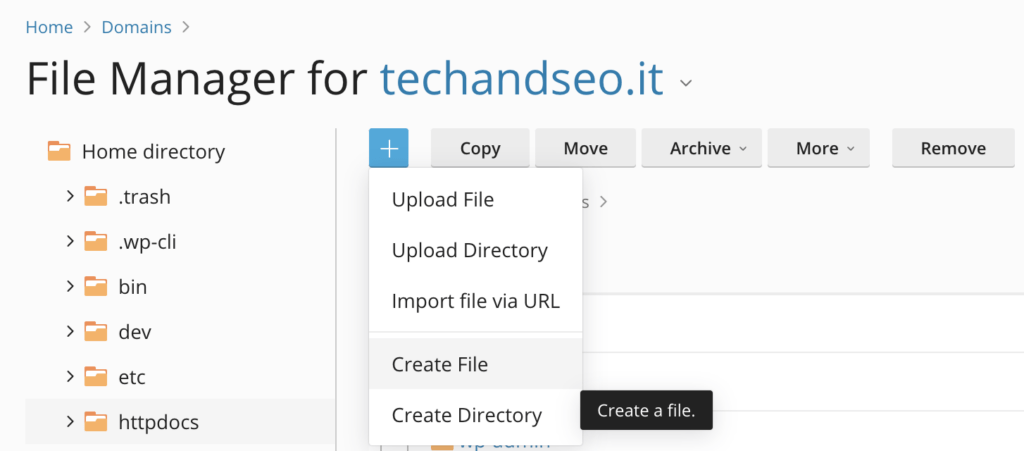Expand the bin tree node chevron

(x=71, y=287)
